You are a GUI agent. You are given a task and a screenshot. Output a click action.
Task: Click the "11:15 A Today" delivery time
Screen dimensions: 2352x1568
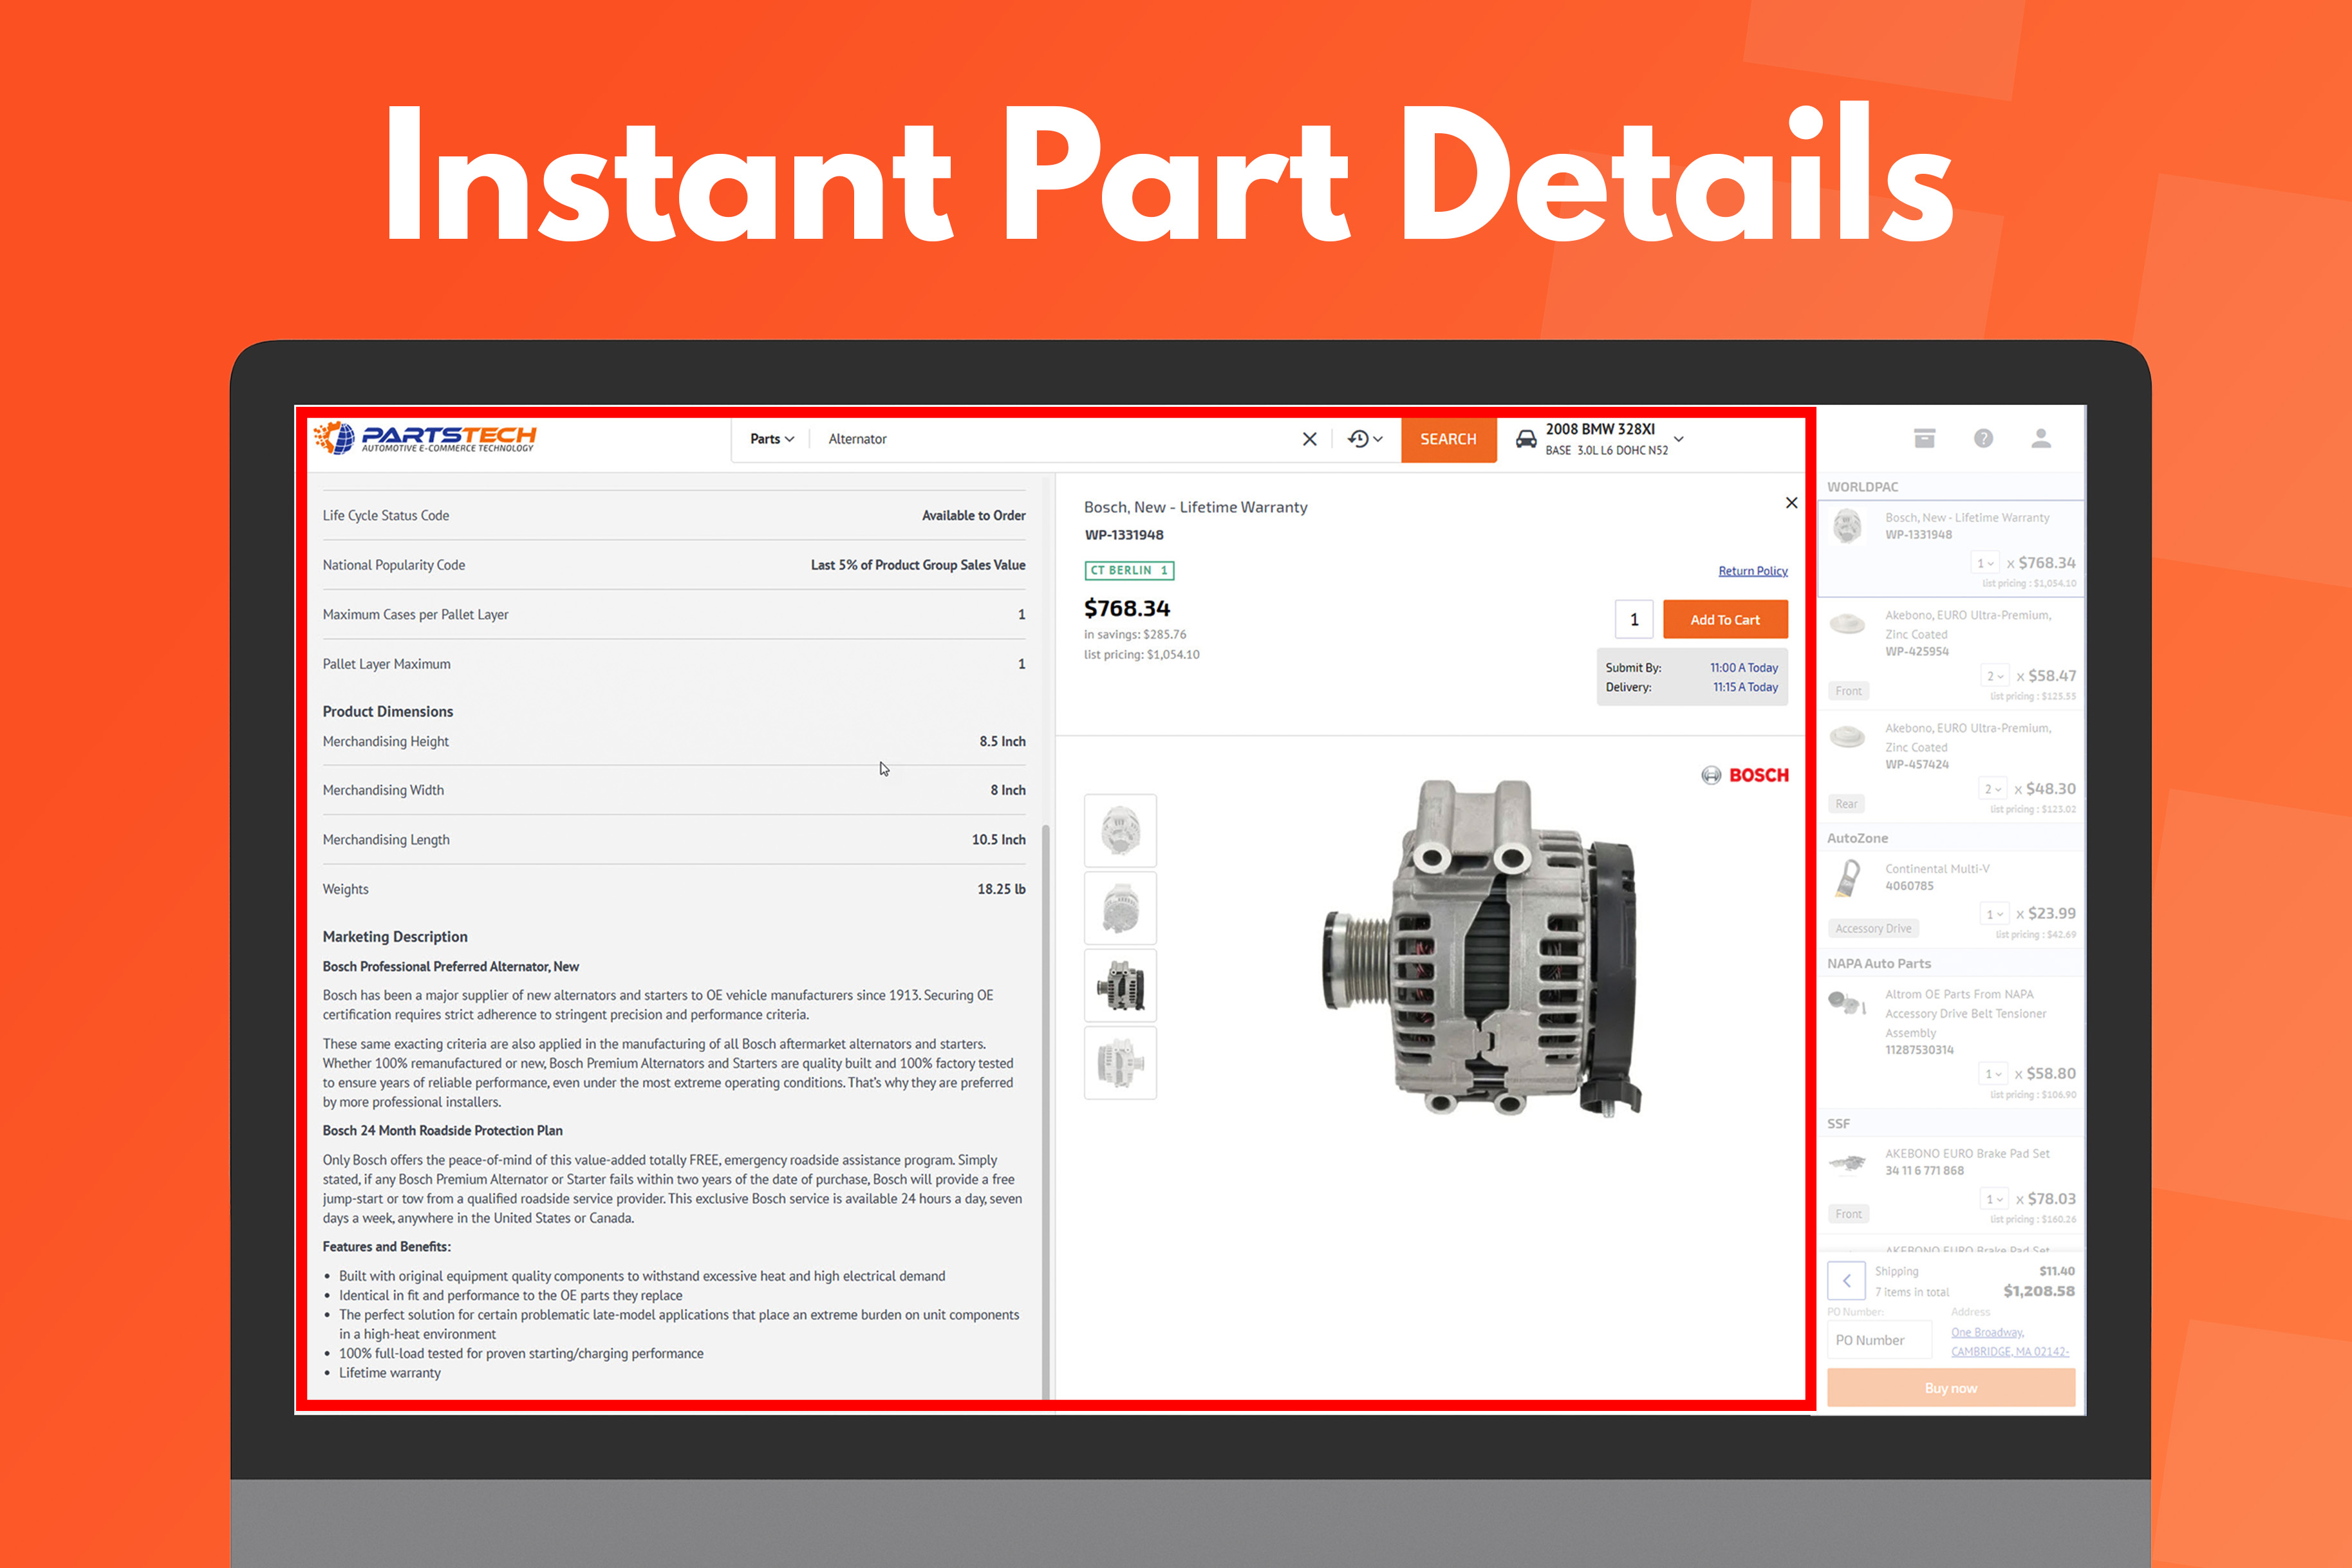[x=1745, y=687]
